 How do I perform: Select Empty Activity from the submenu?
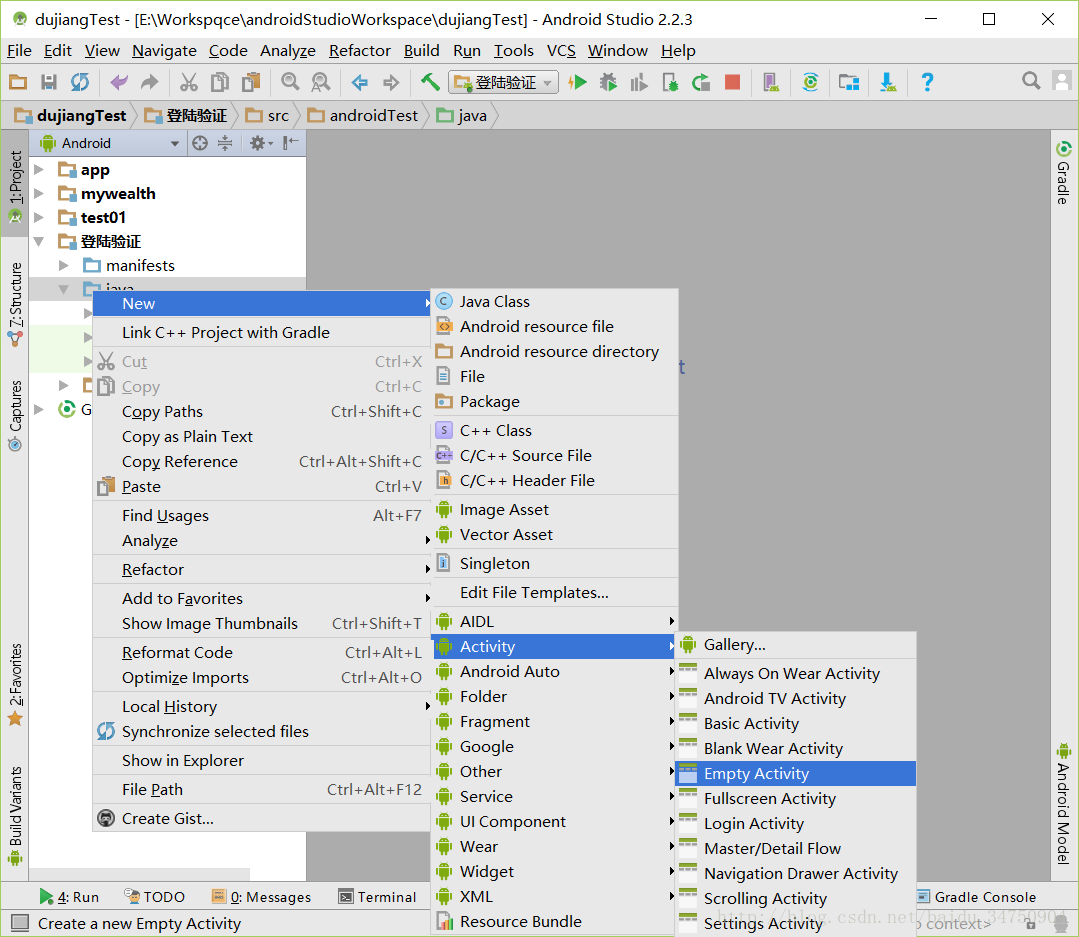coord(756,774)
